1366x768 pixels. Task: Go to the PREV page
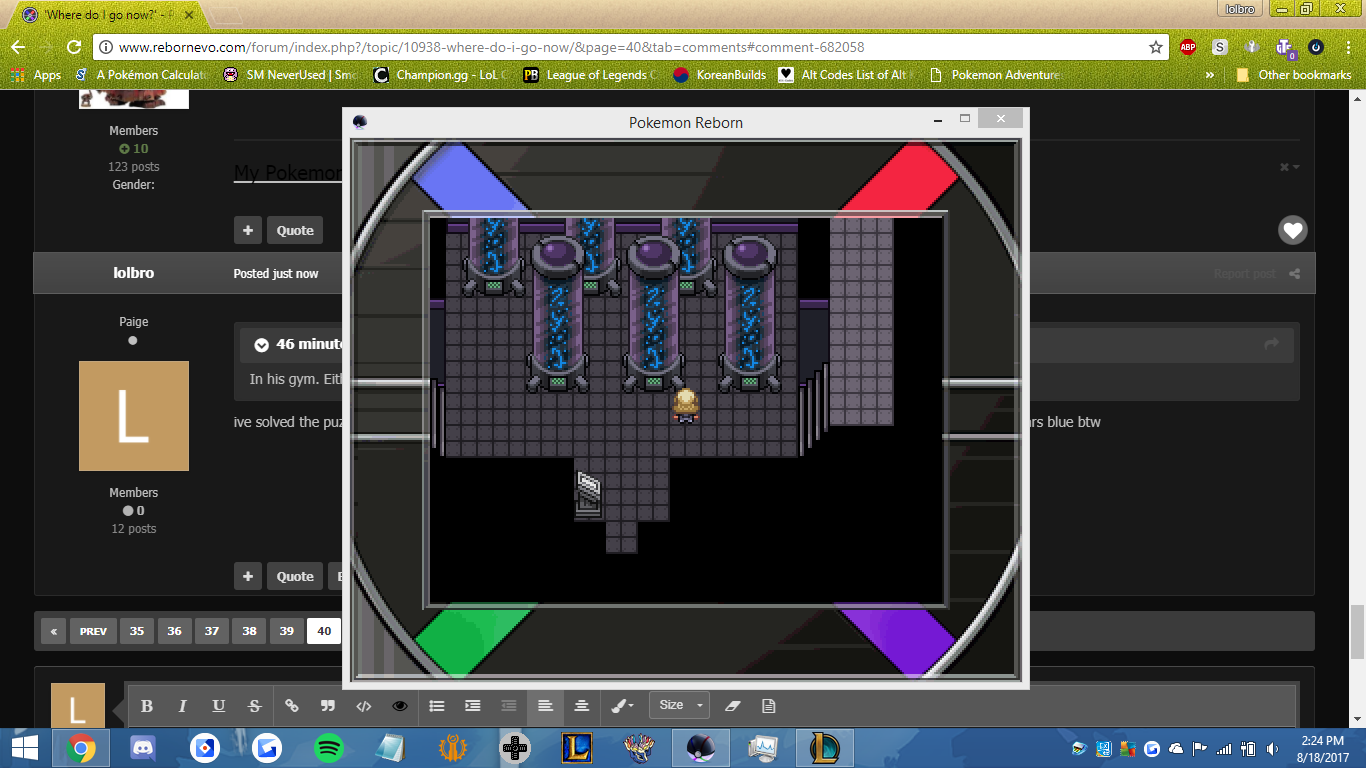(93, 631)
